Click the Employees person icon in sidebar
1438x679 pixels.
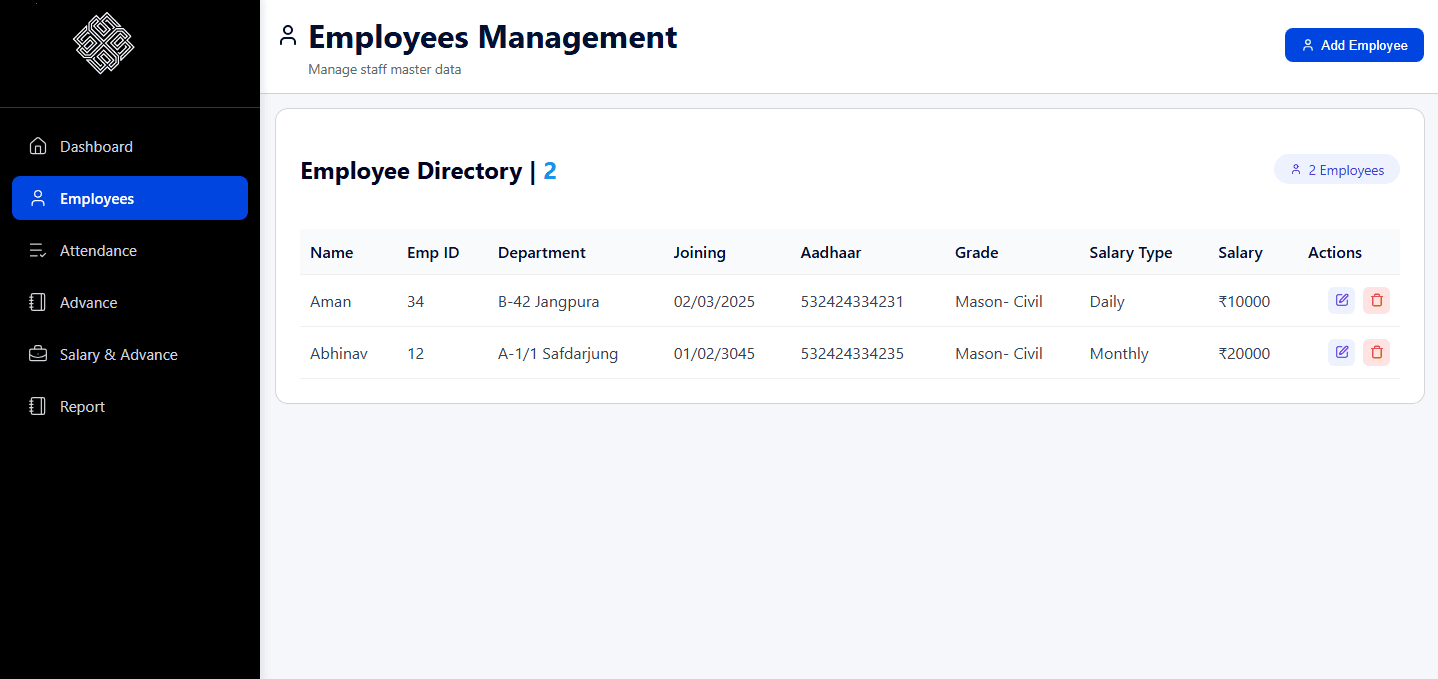(x=37, y=198)
